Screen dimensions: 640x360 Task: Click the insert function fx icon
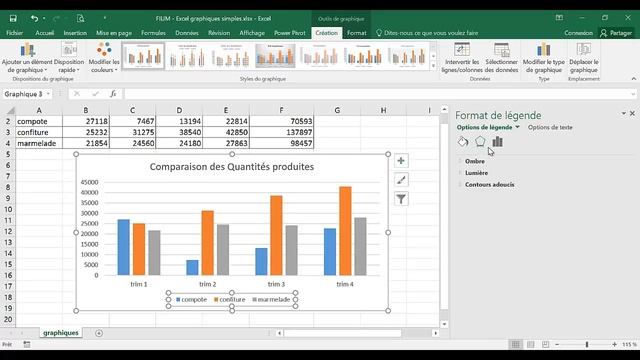pyautogui.click(x=113, y=94)
